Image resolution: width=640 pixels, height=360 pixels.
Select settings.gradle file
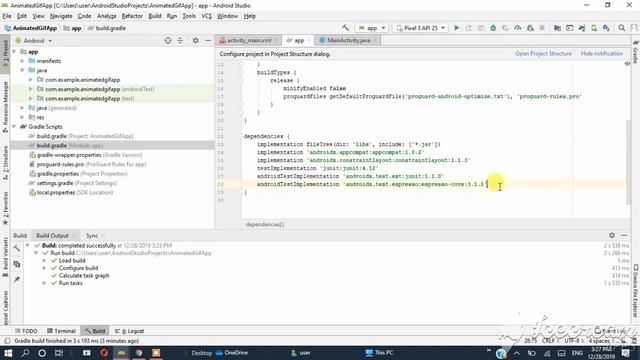coord(73,183)
